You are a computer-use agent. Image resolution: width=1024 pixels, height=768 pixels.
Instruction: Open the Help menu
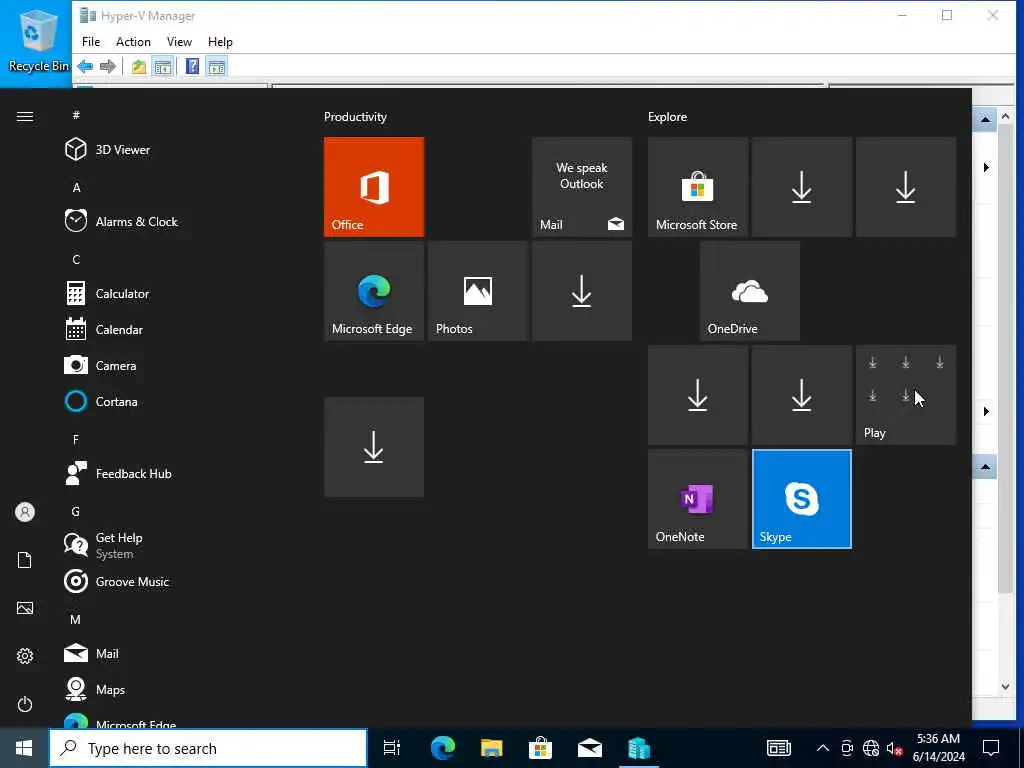tap(220, 42)
